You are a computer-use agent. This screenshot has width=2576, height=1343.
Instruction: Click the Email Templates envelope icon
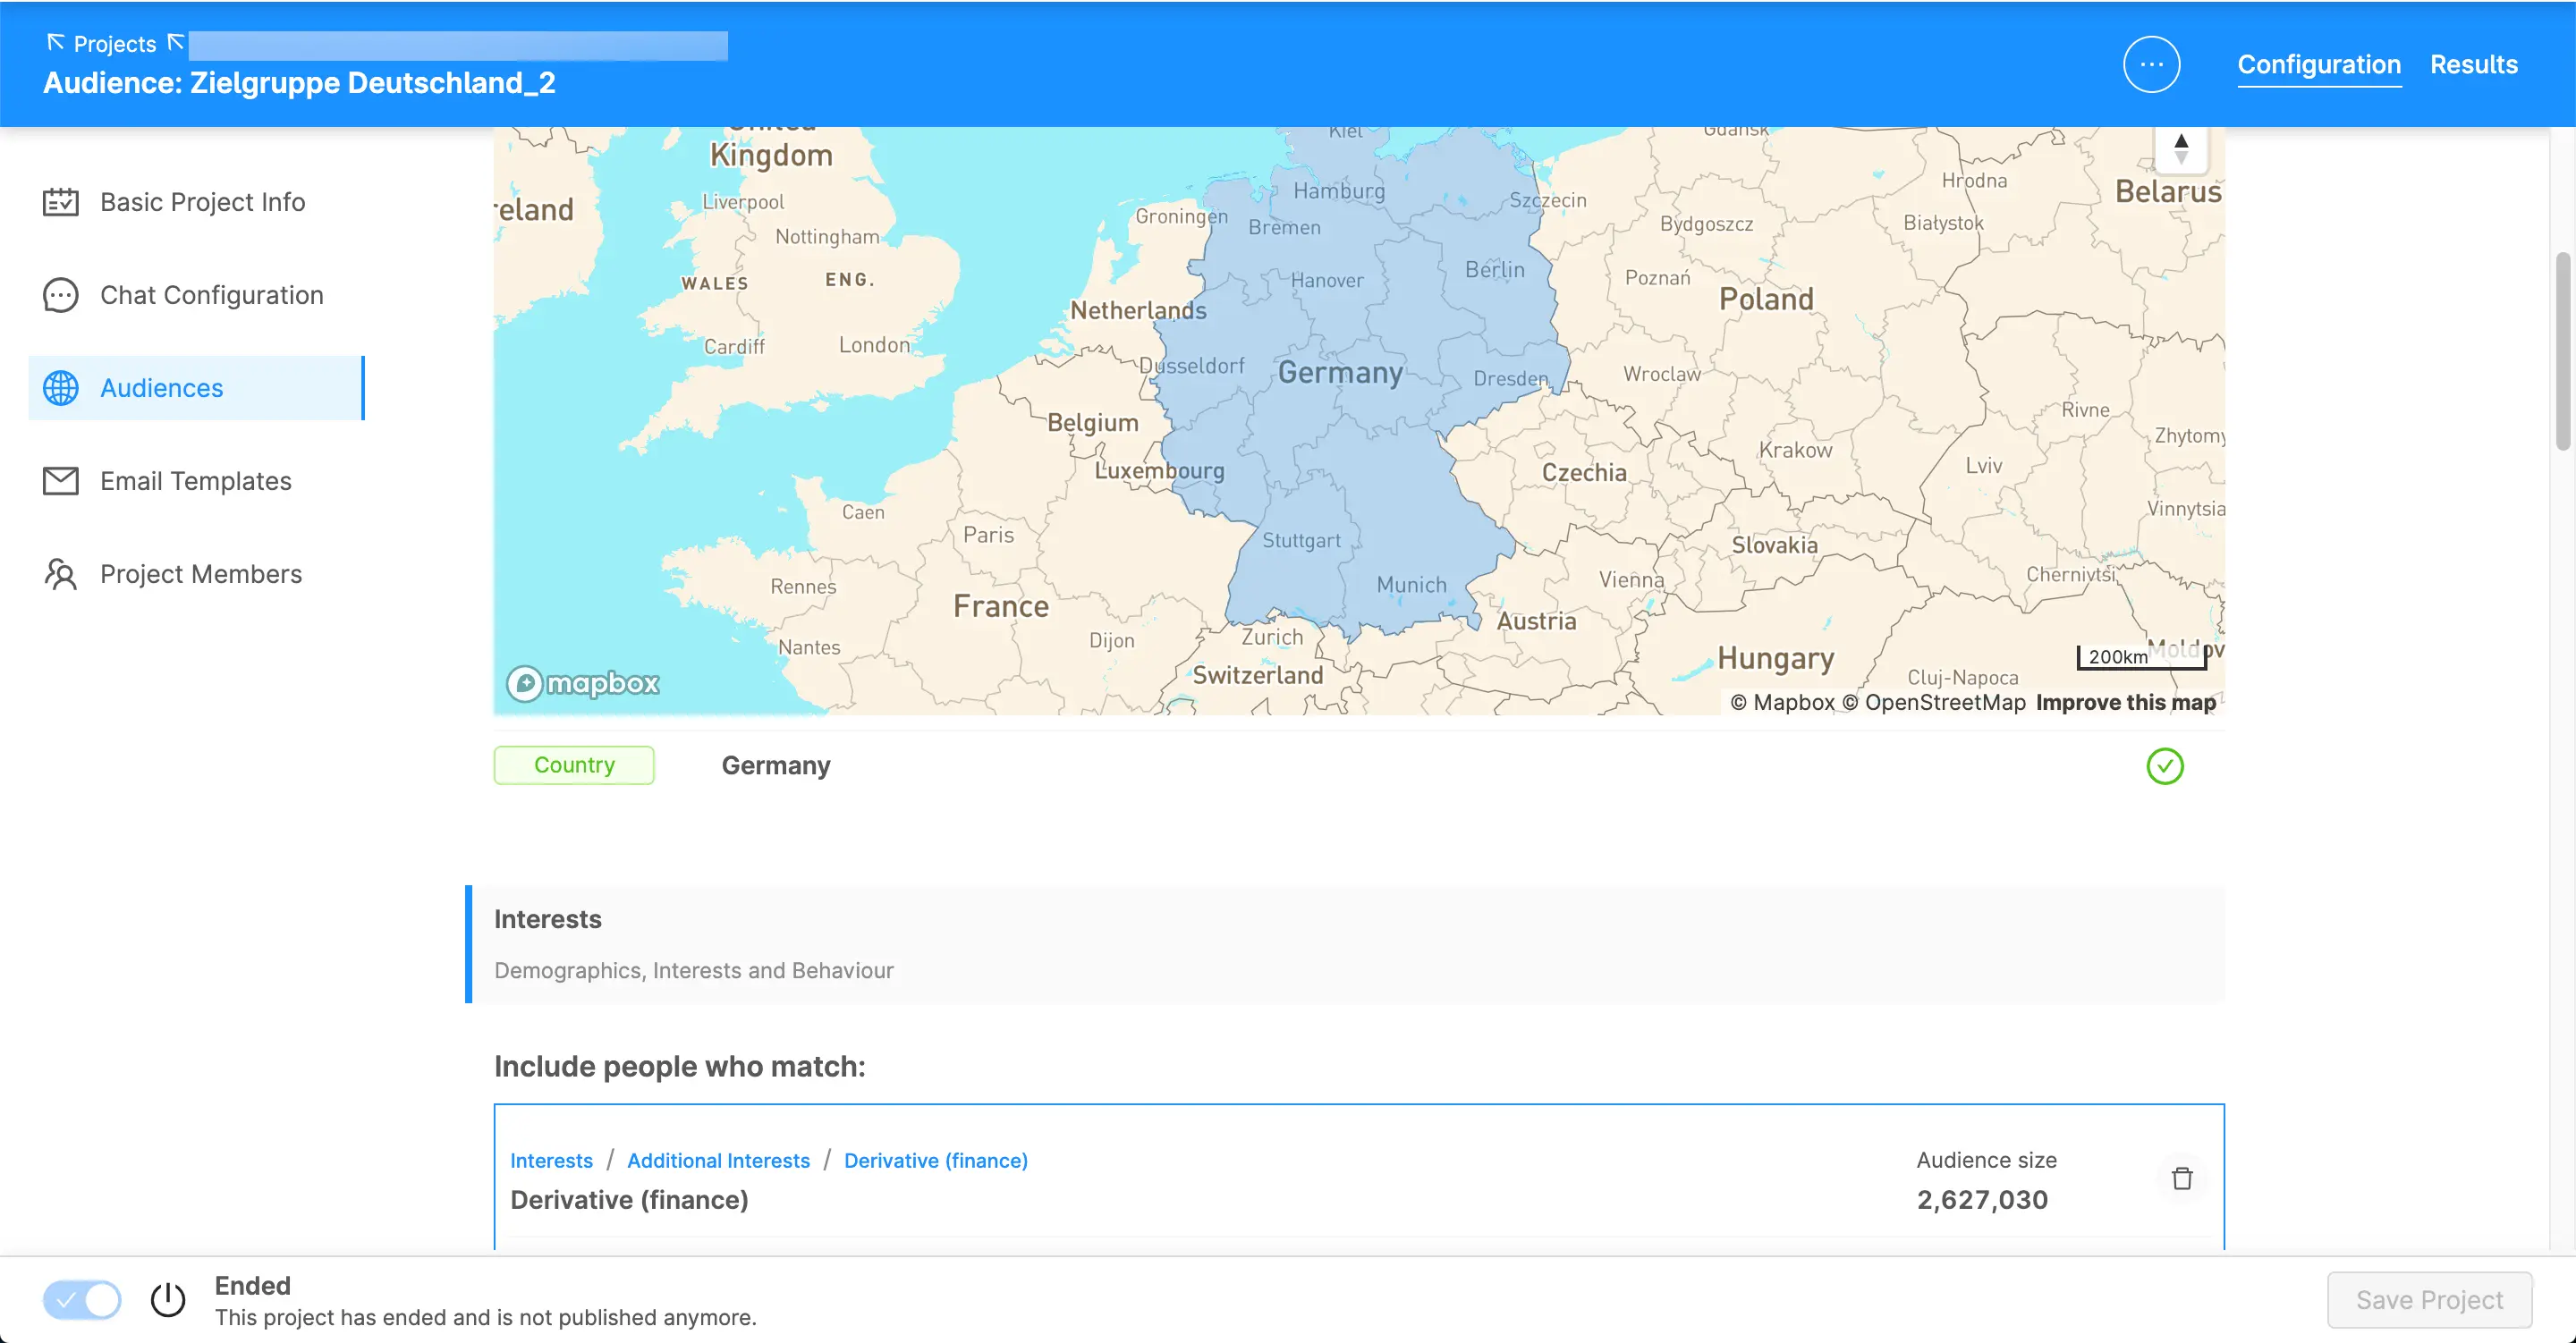click(60, 481)
